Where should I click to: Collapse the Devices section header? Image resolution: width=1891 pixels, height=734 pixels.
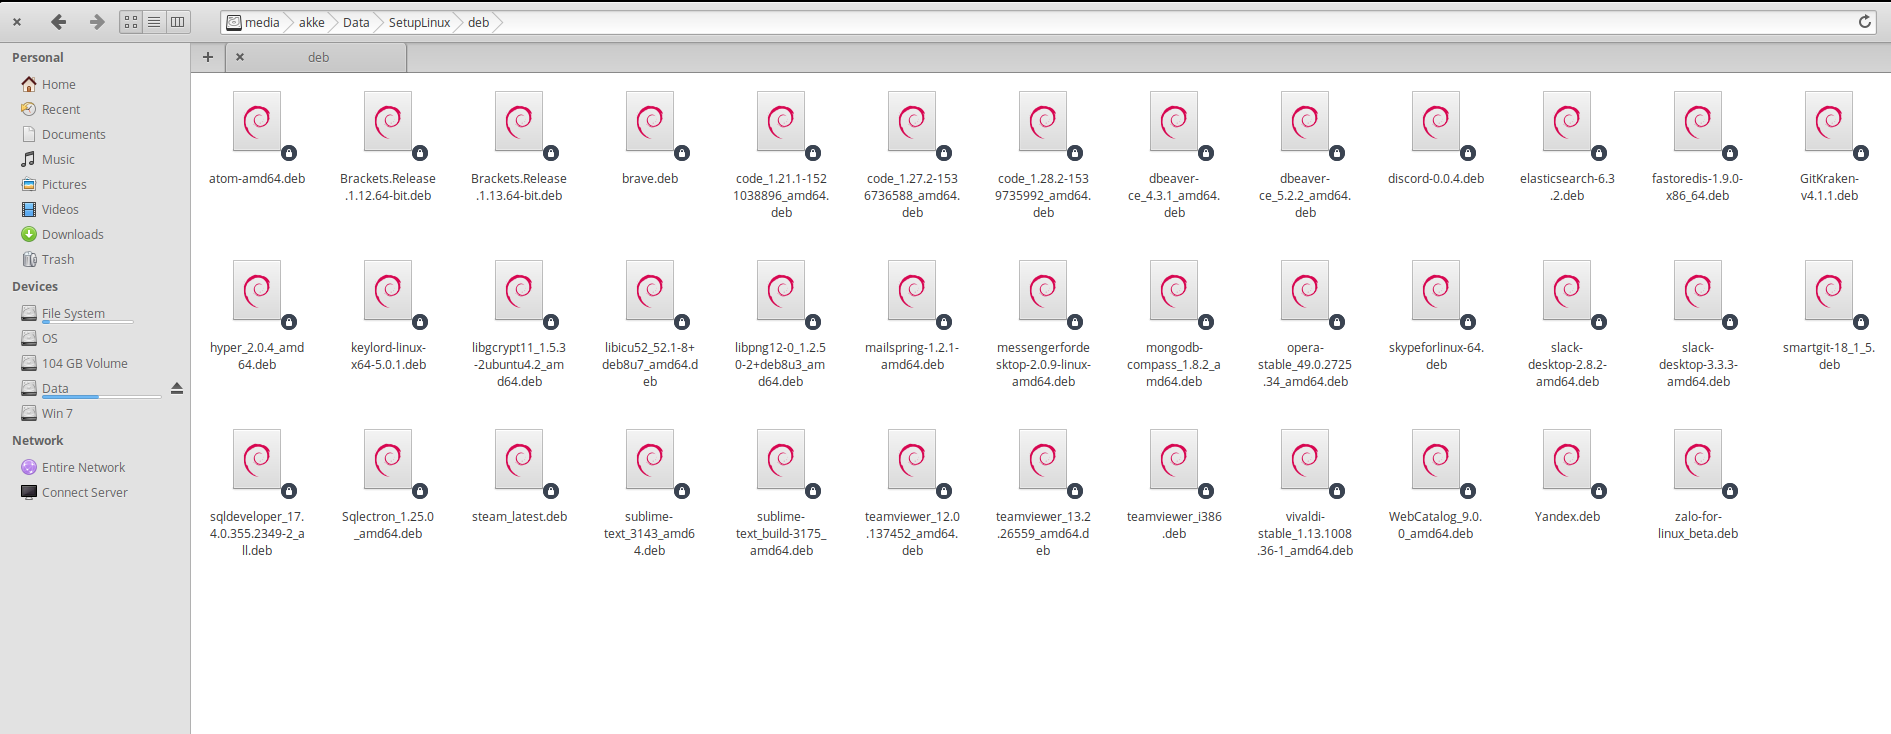click(x=35, y=286)
